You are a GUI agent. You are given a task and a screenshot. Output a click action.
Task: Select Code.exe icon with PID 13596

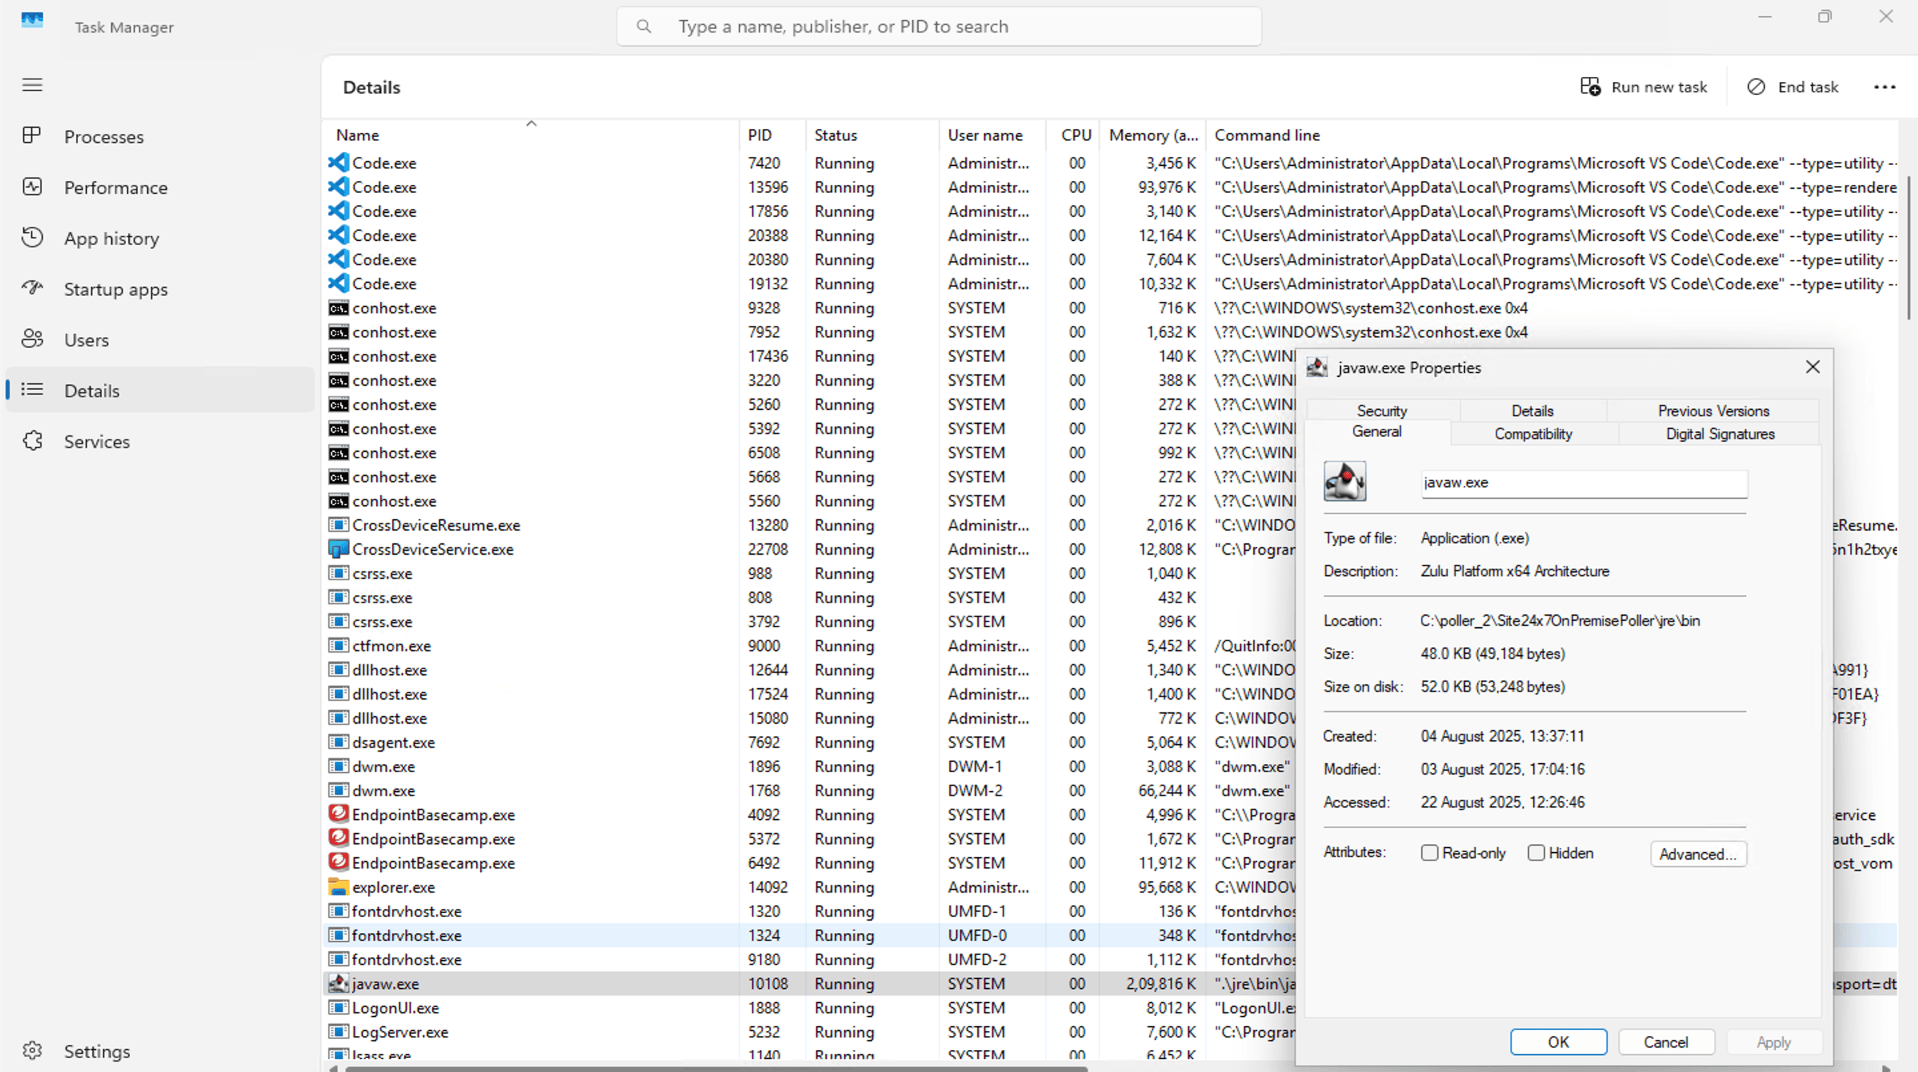pos(339,187)
